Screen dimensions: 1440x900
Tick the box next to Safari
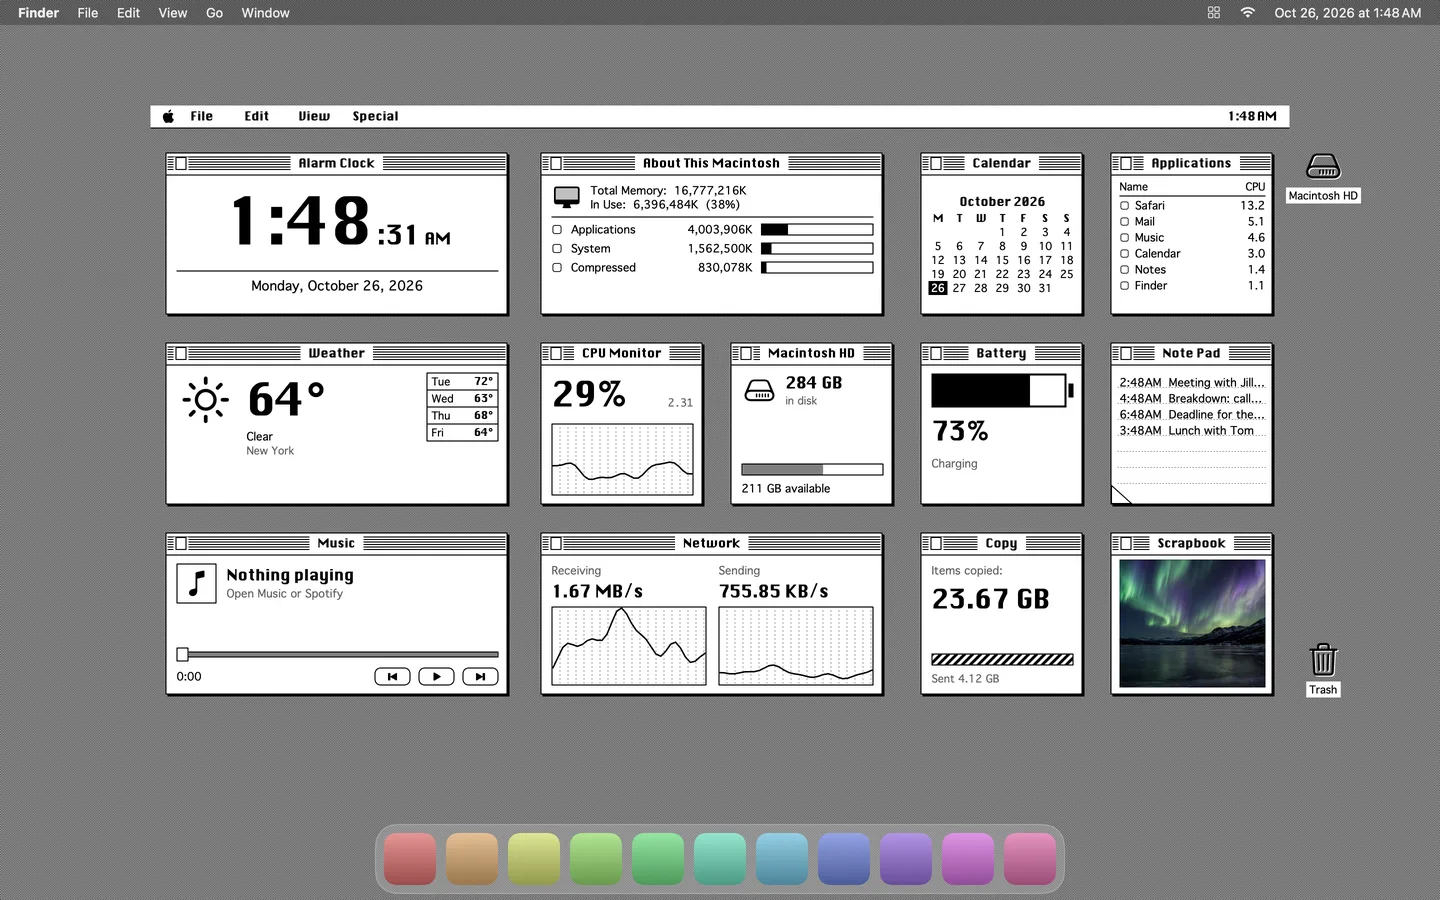coord(1124,206)
